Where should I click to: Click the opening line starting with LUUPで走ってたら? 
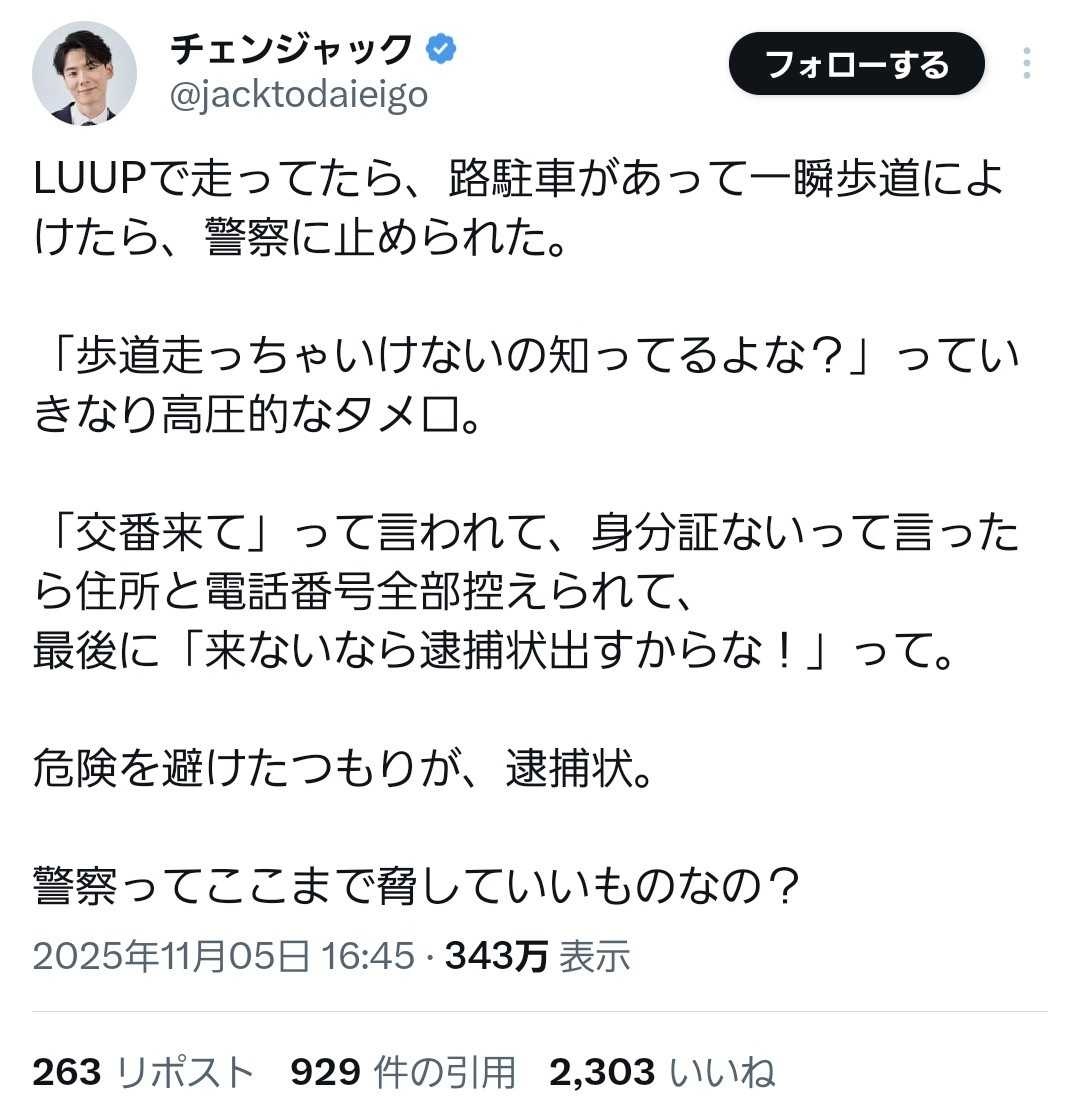(518, 181)
